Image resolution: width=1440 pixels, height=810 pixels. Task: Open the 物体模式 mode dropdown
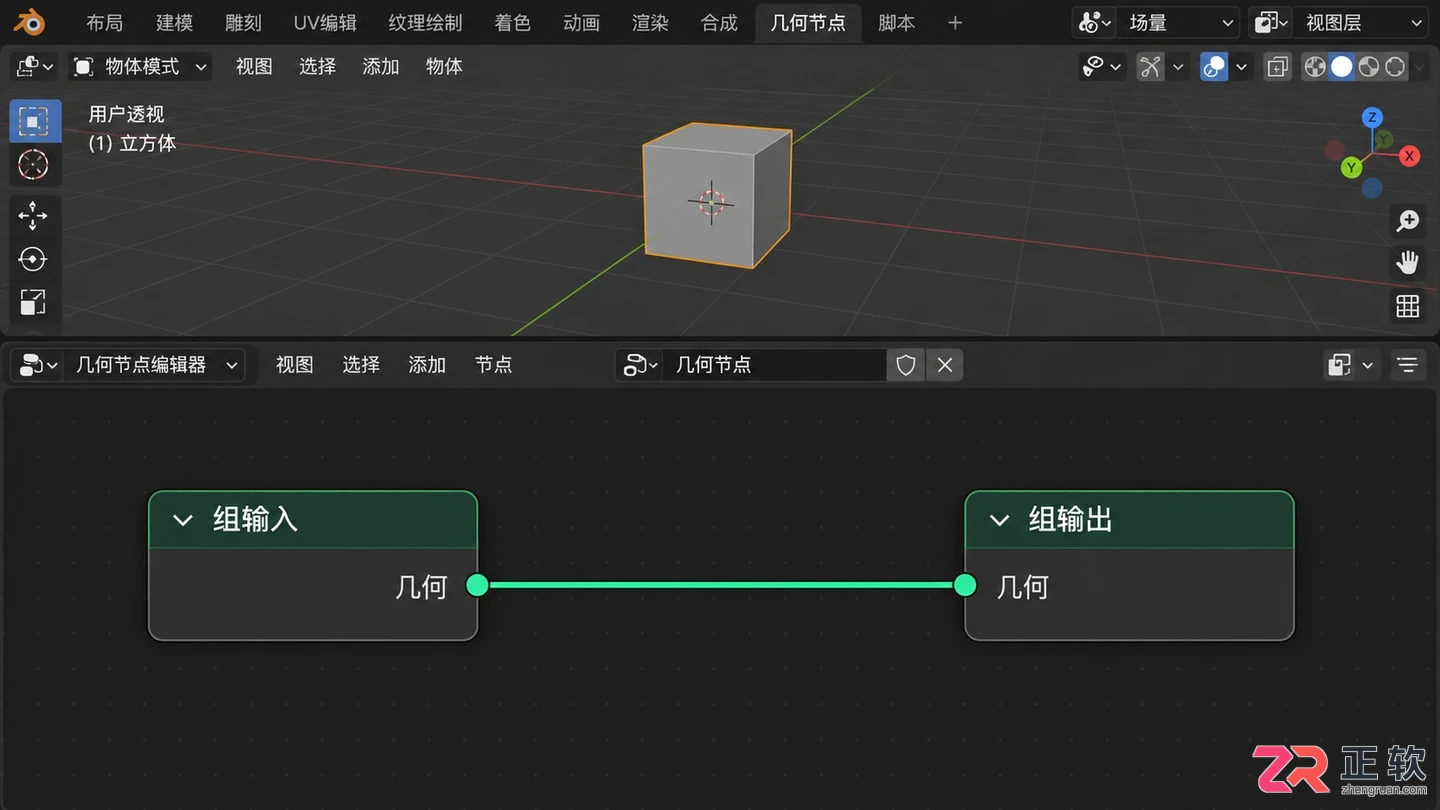(140, 66)
